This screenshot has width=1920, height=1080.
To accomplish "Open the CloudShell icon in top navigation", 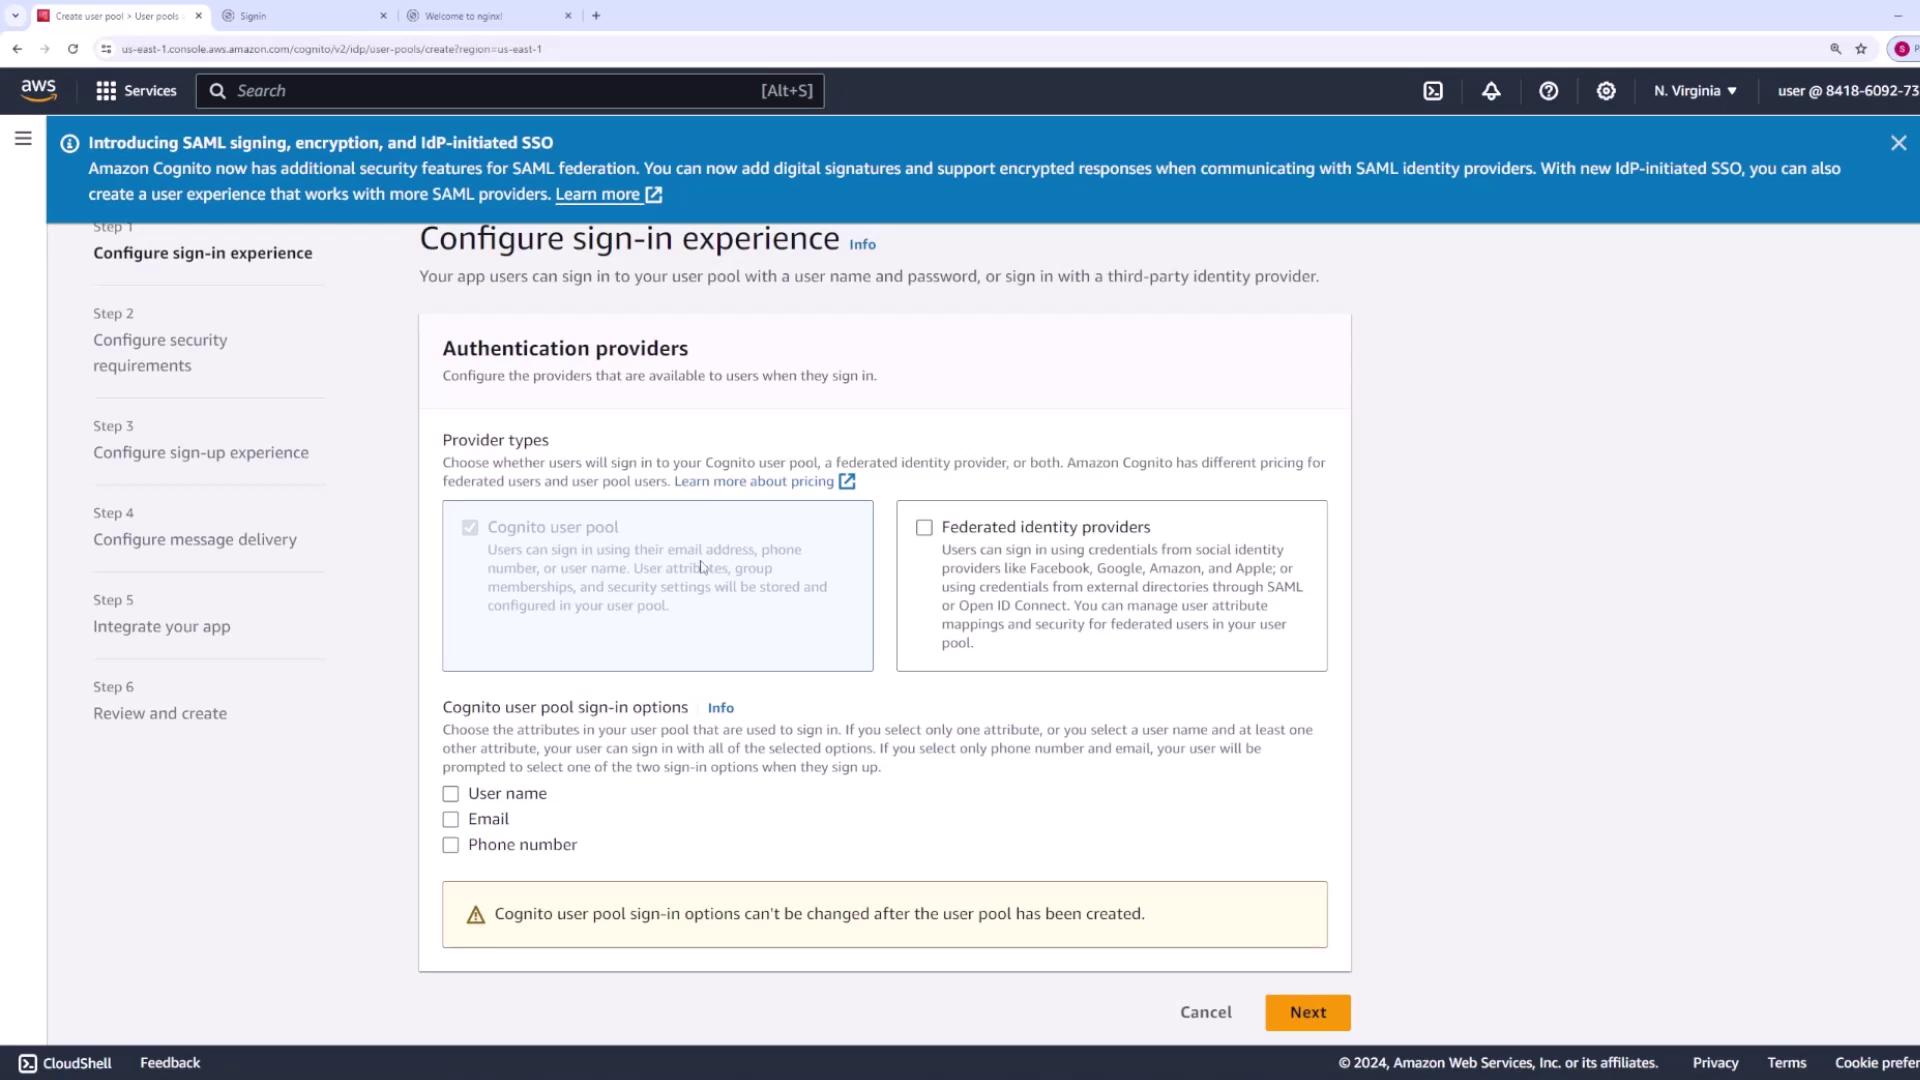I will point(1433,91).
